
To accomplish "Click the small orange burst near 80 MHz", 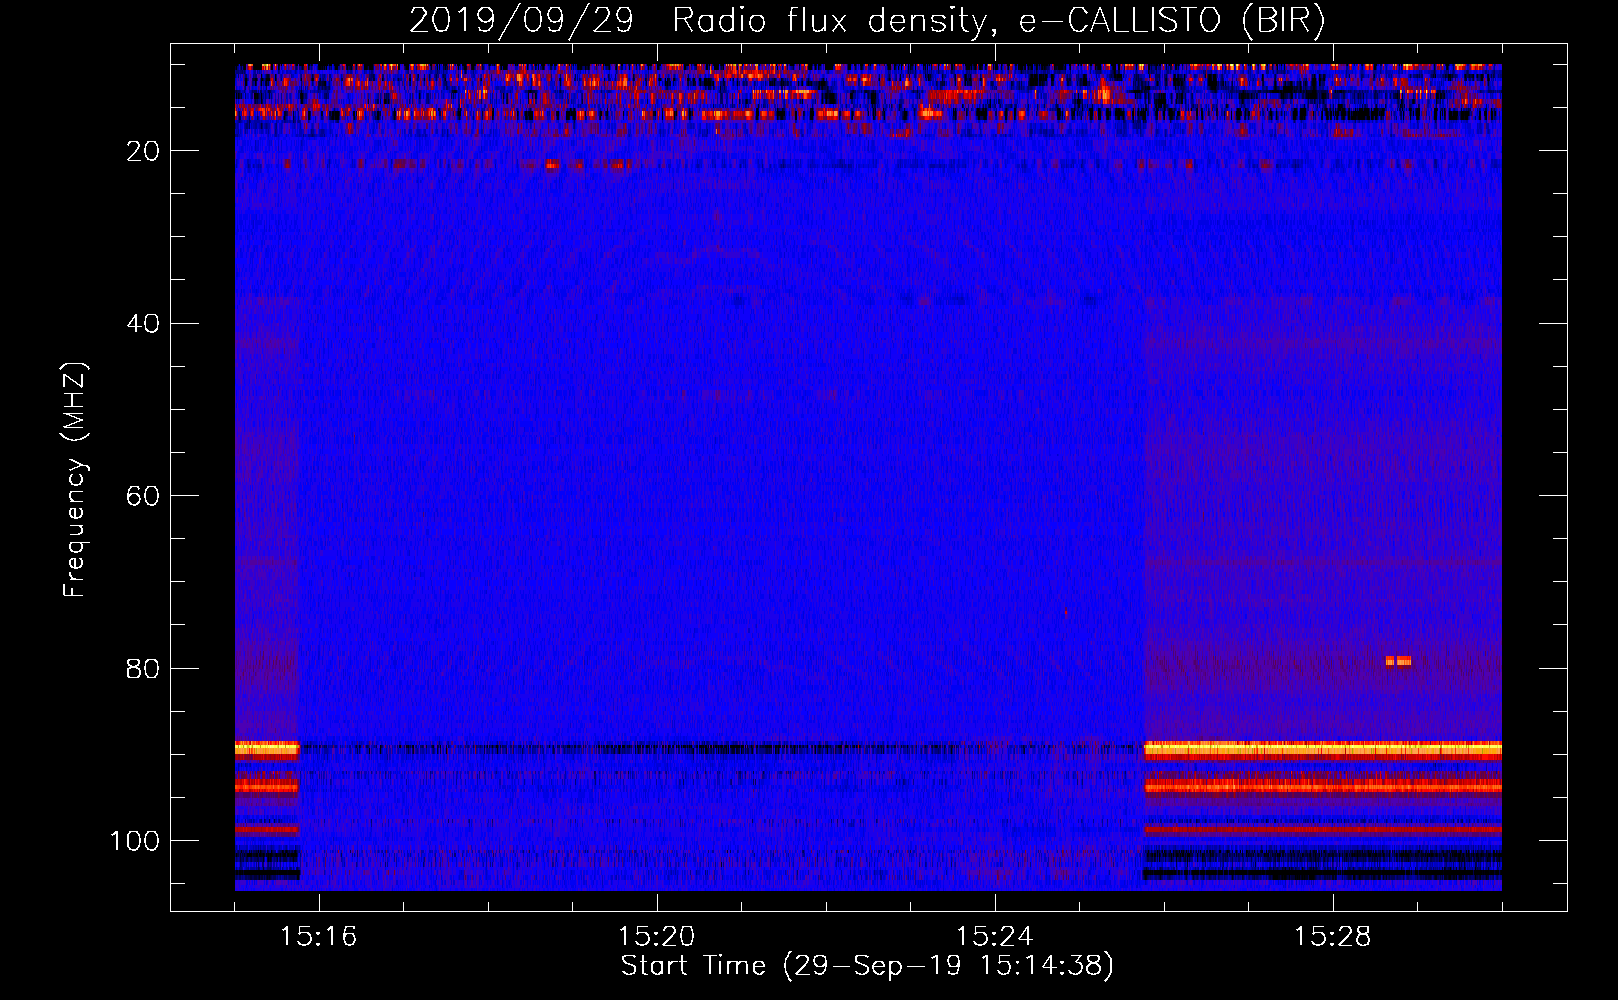I will click(x=1398, y=661).
